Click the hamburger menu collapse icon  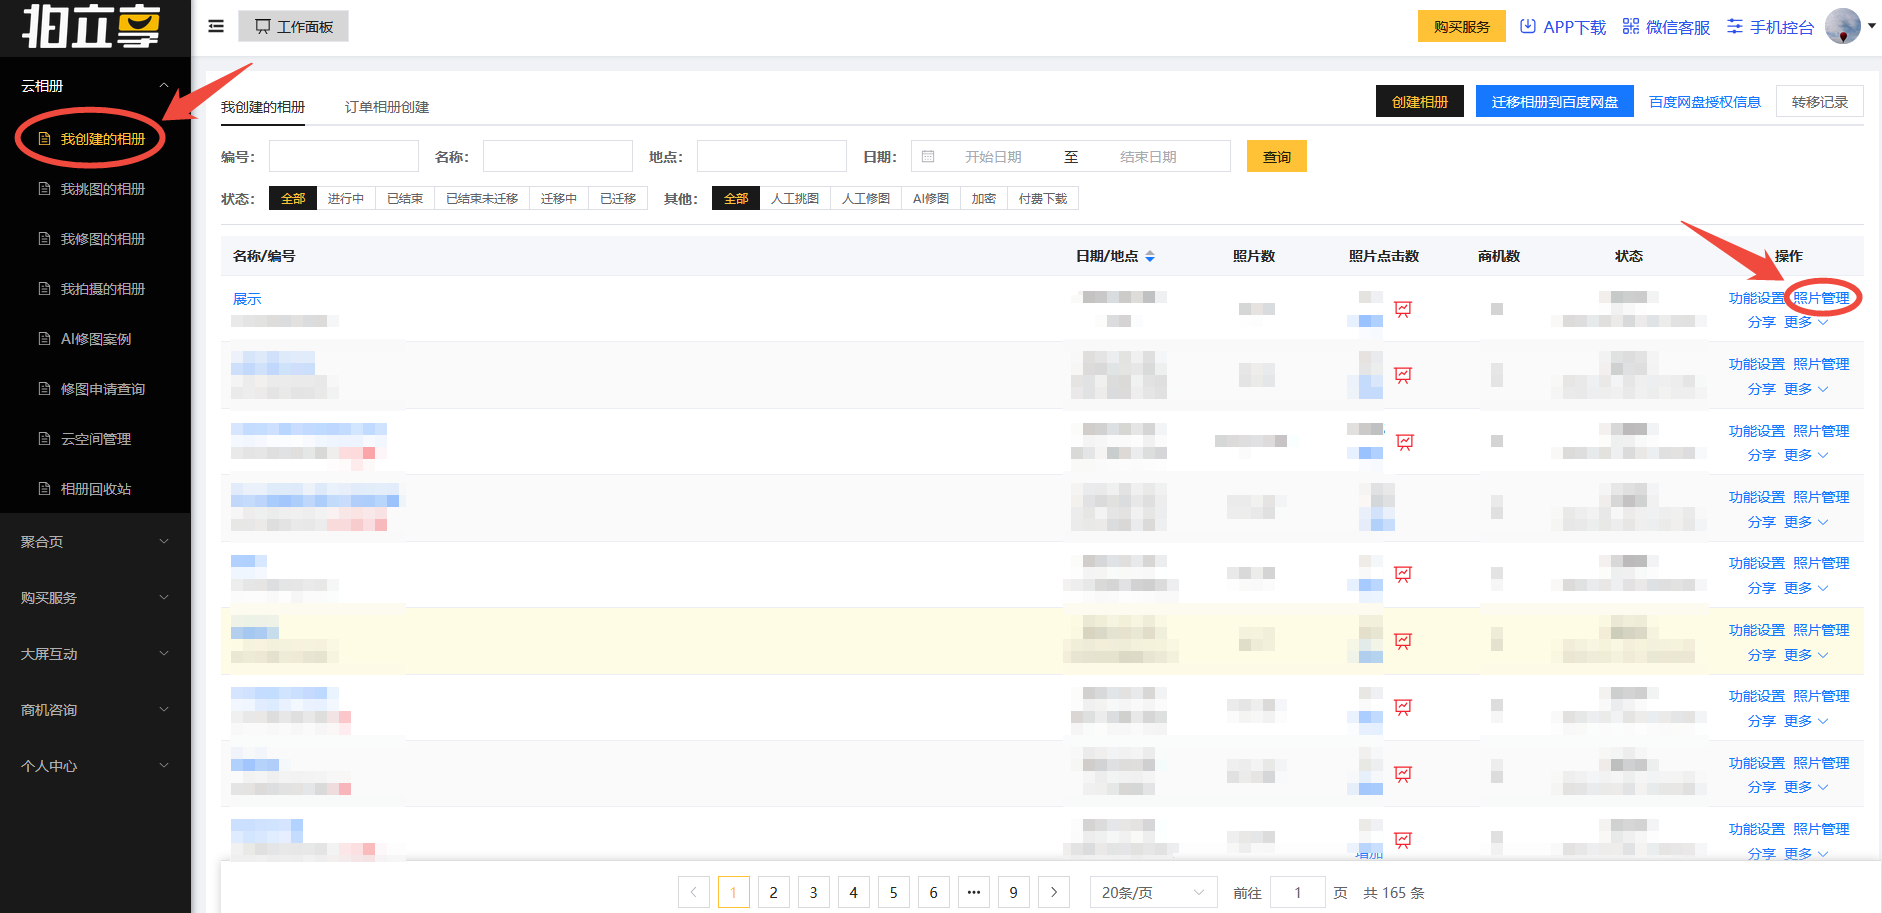(x=216, y=26)
